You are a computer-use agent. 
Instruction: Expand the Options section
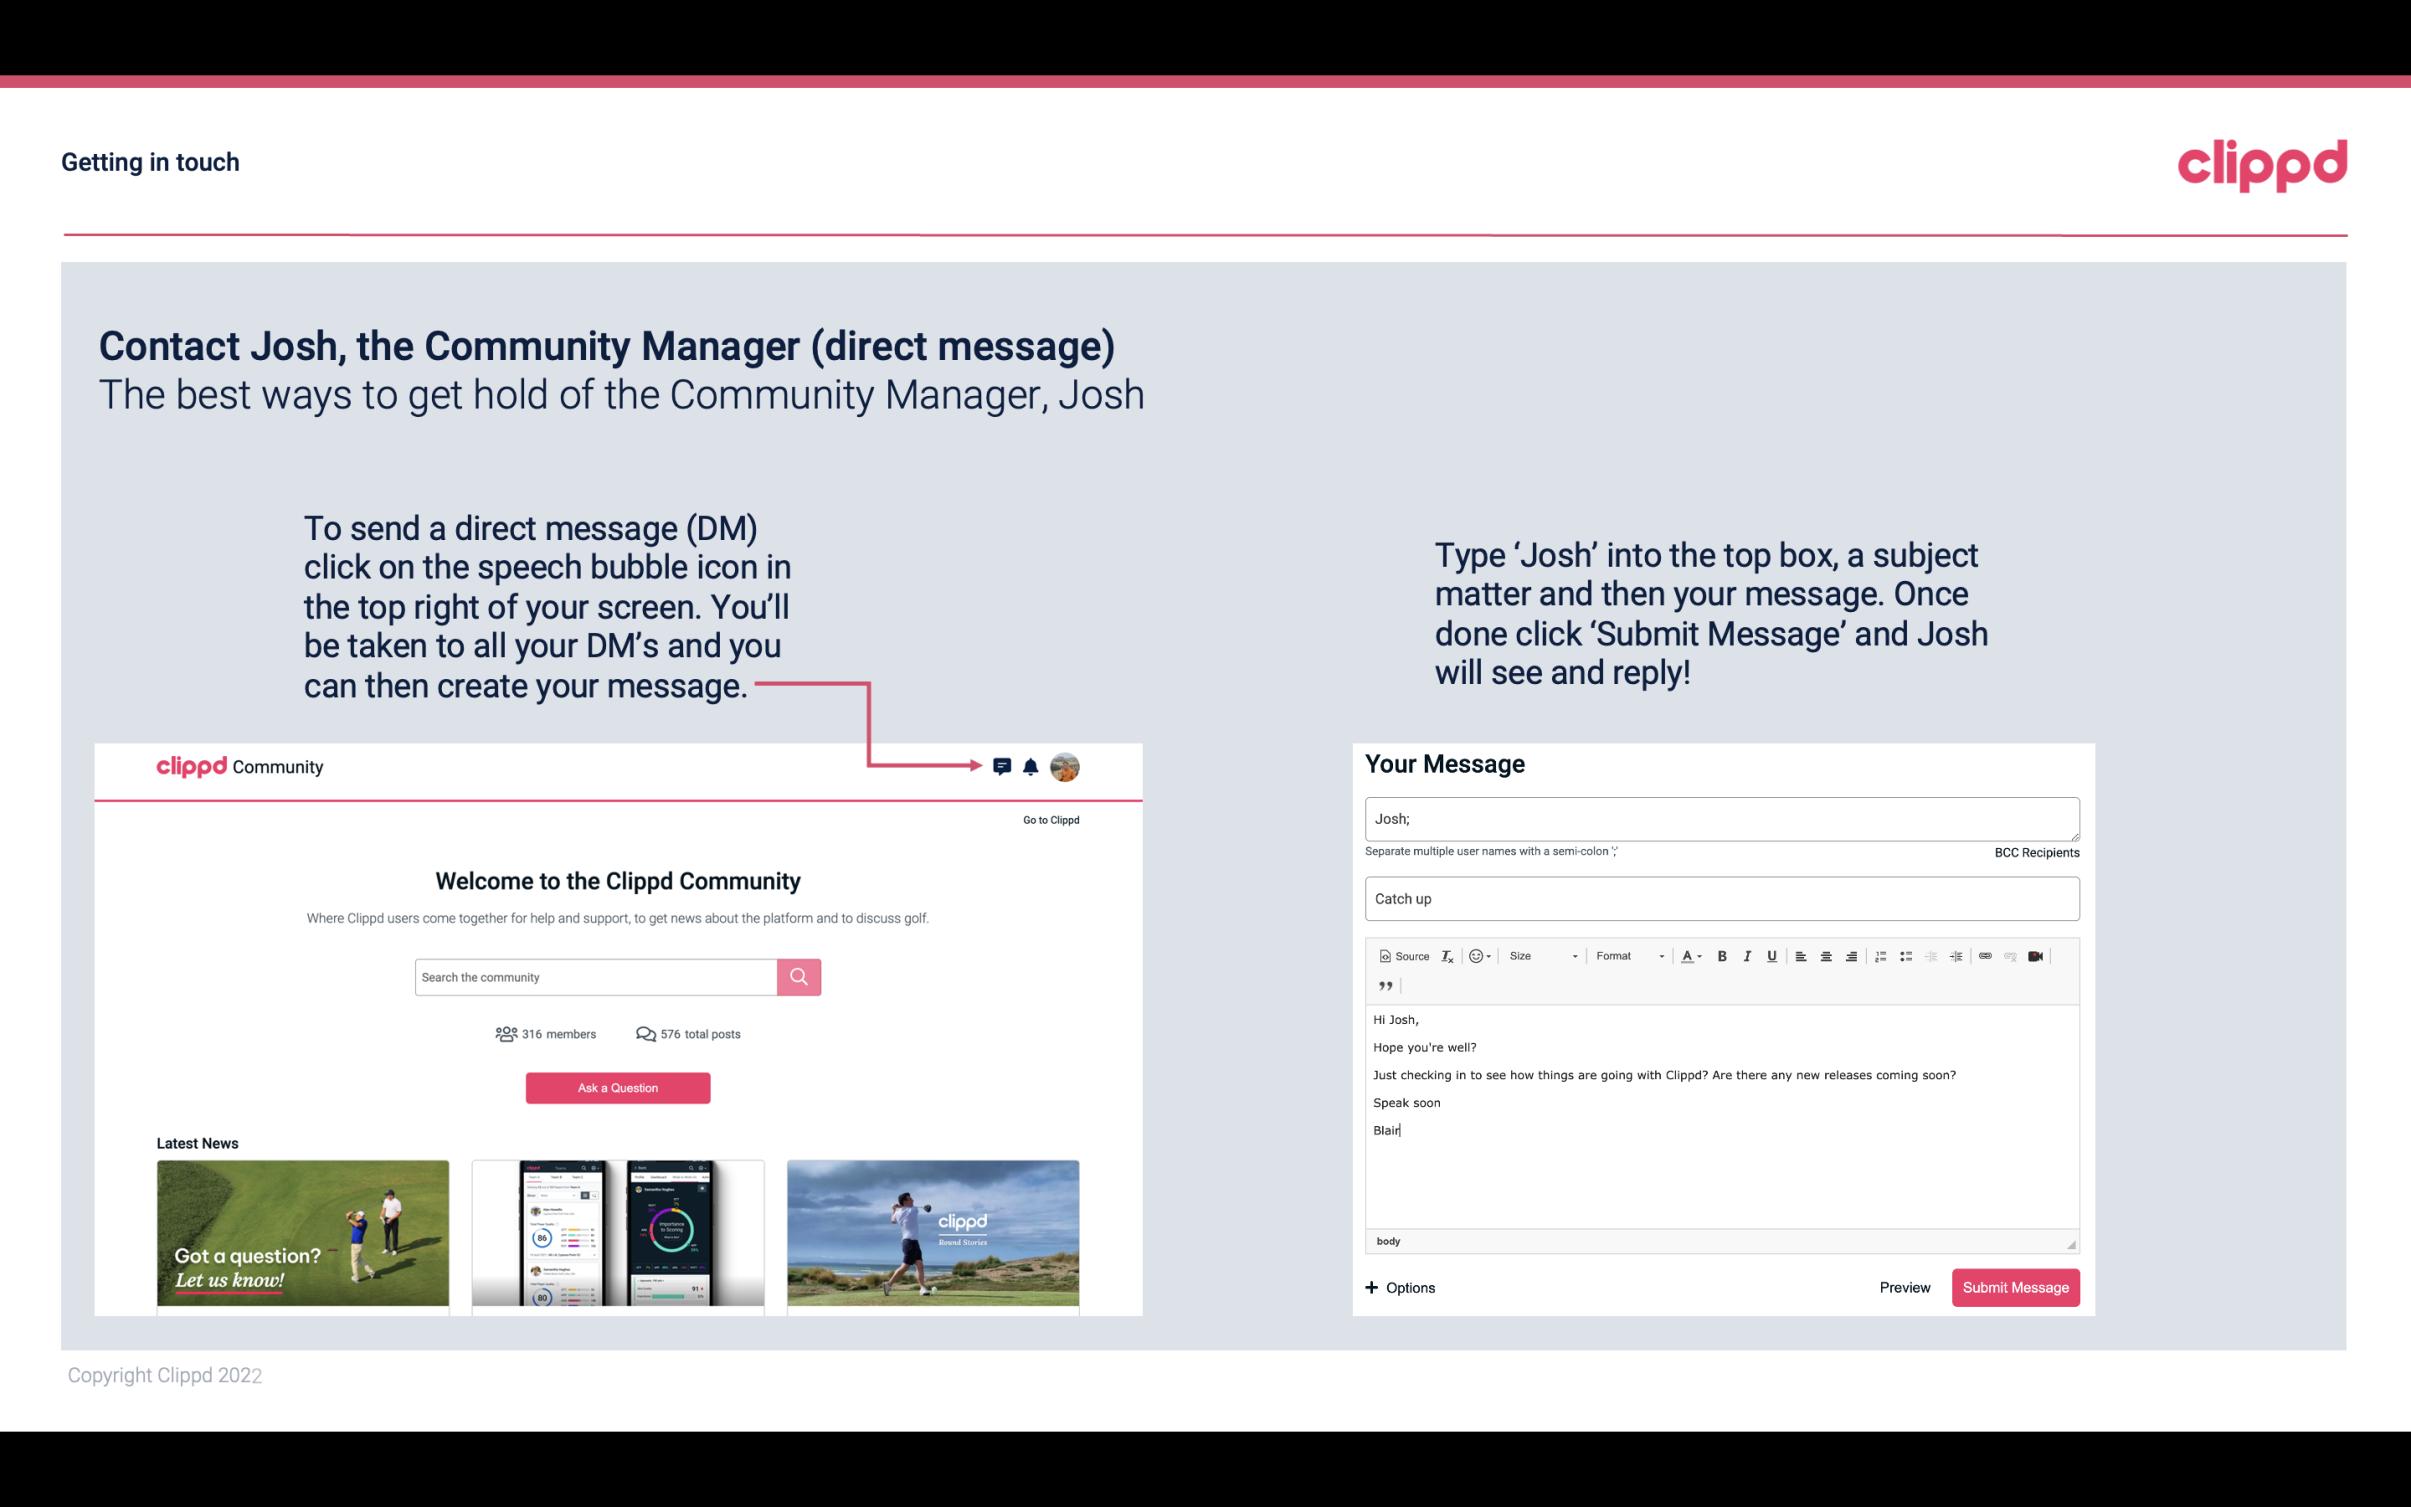click(x=1399, y=1288)
